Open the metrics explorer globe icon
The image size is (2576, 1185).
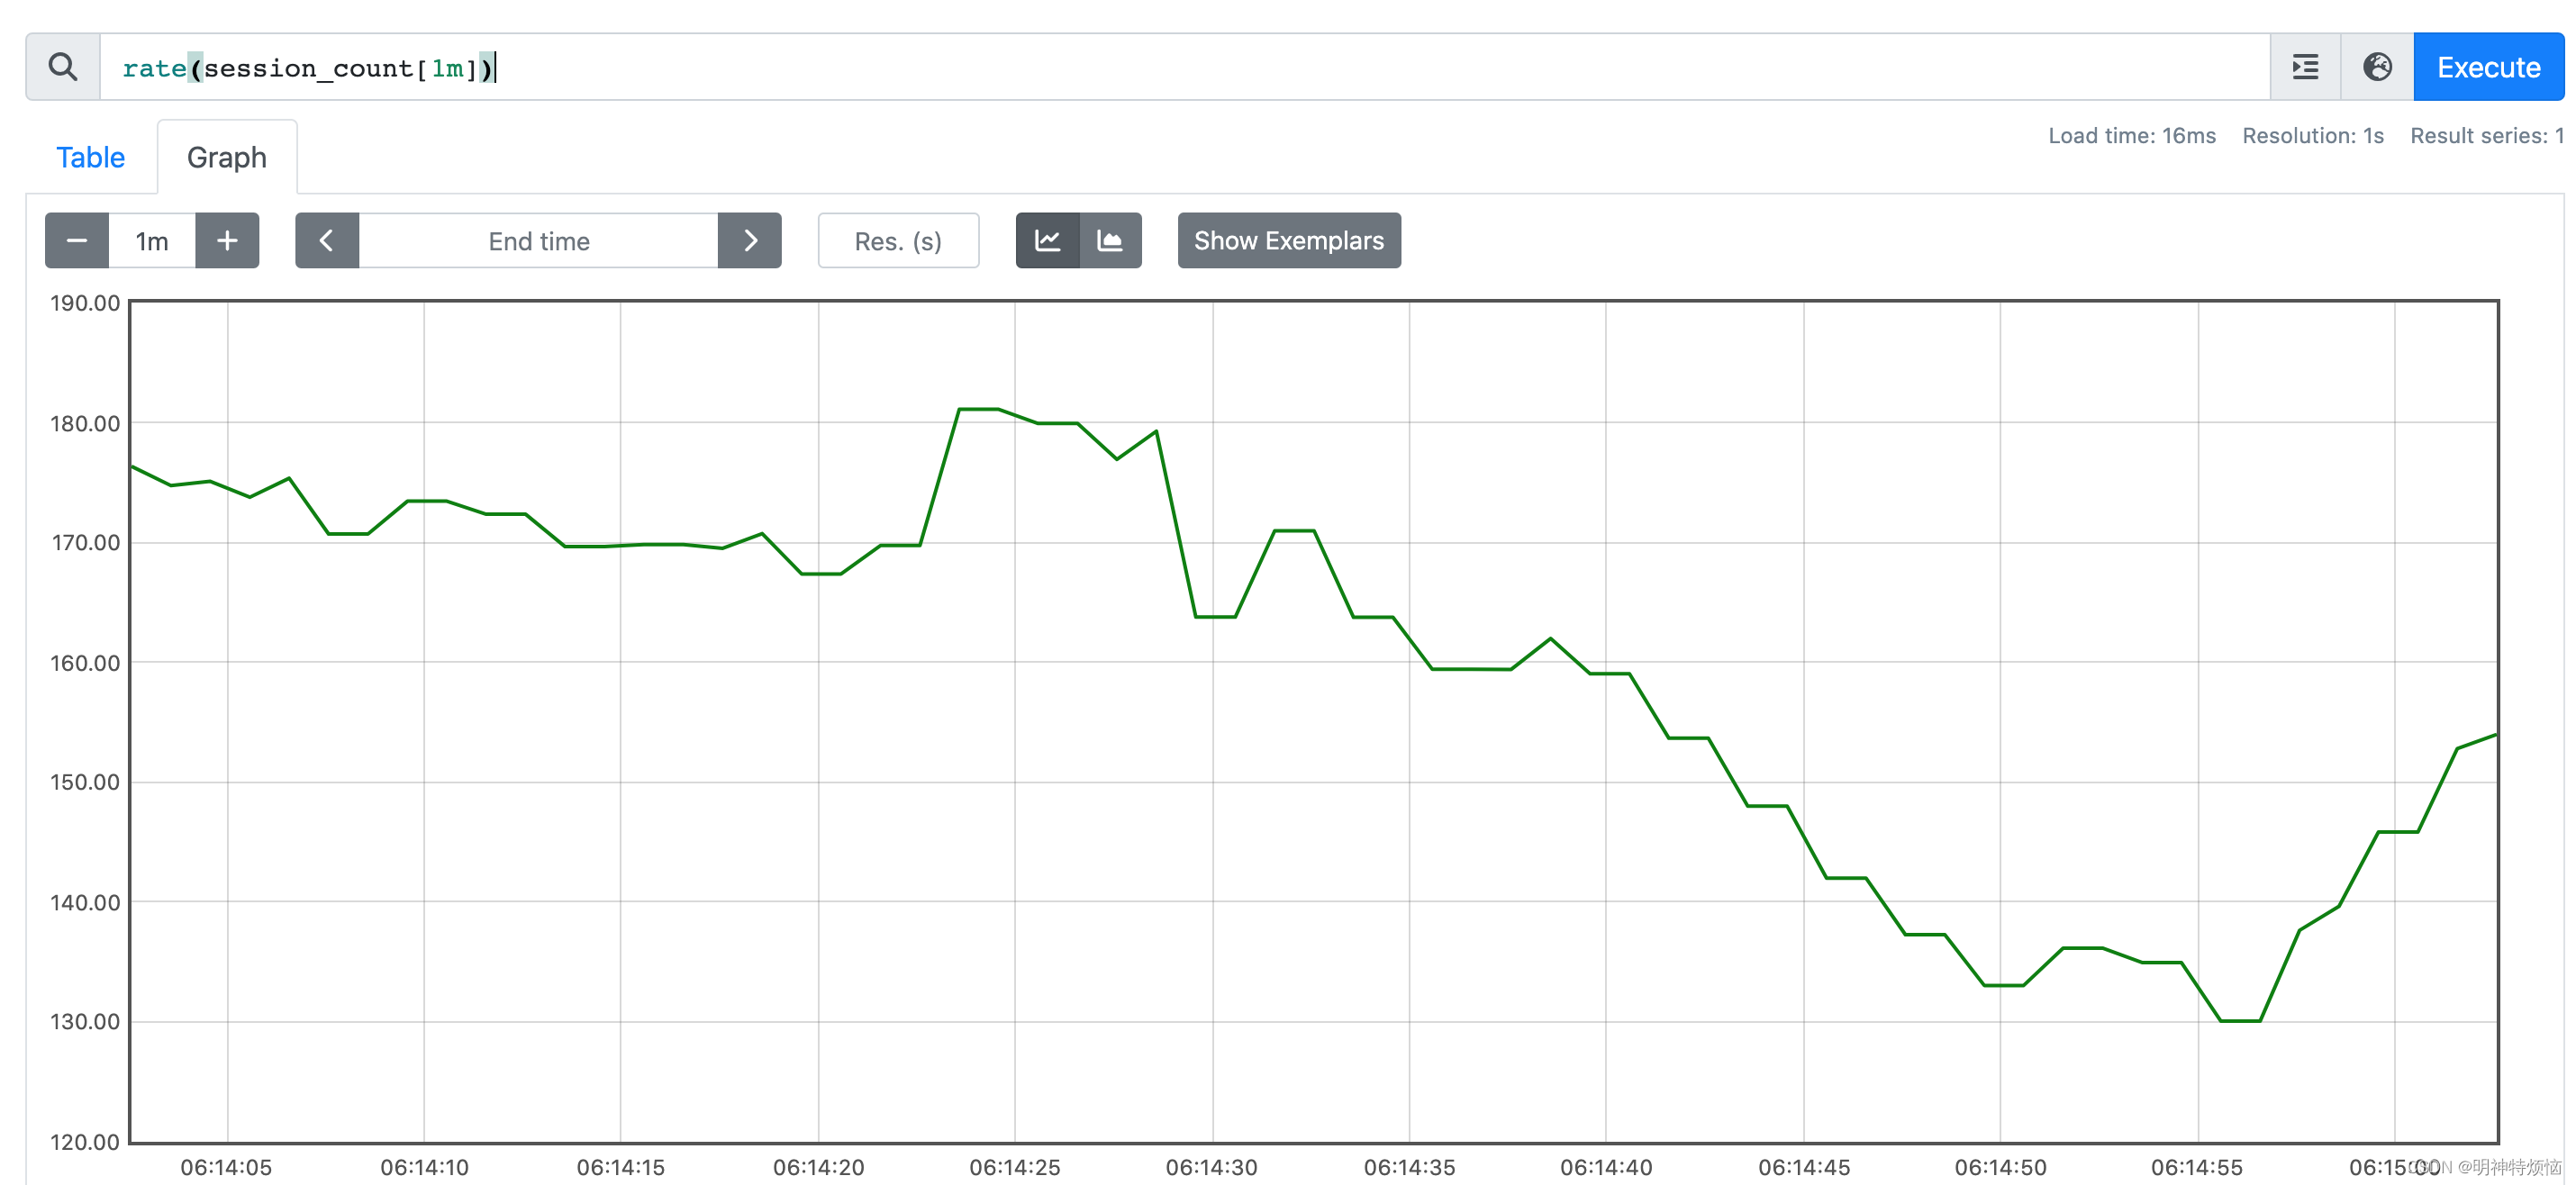tap(2377, 67)
